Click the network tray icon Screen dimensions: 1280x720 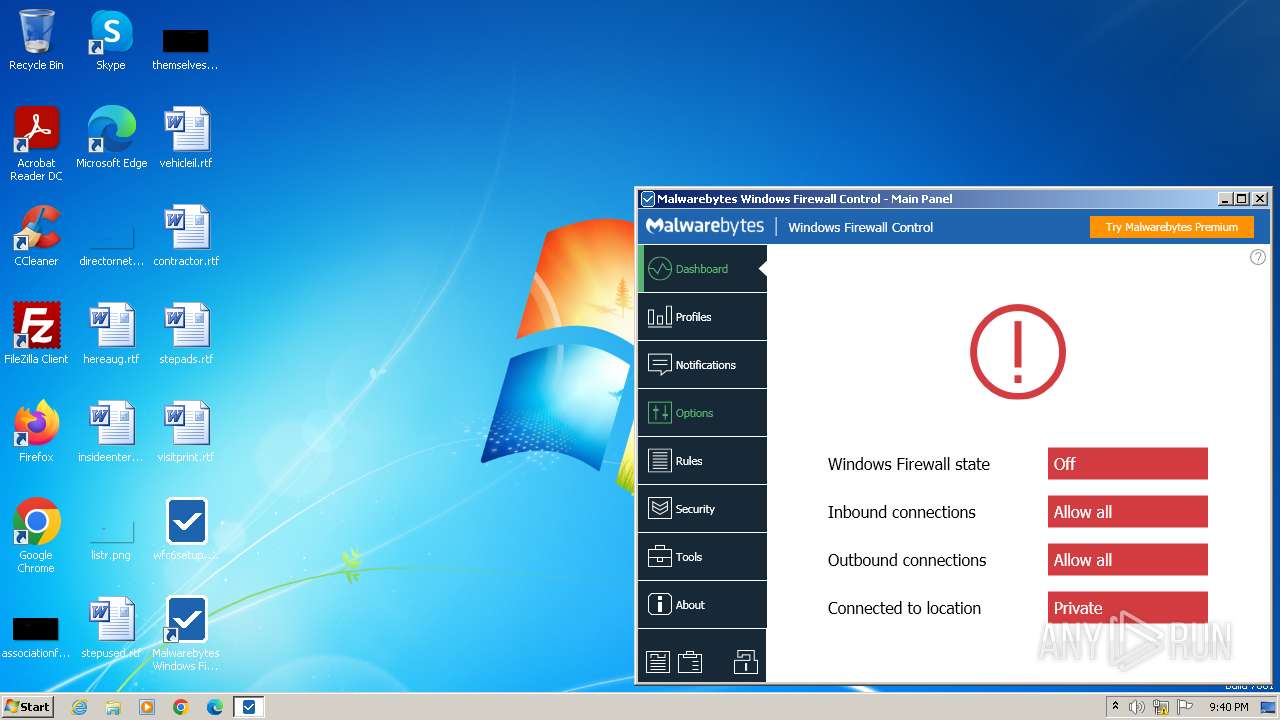1161,707
